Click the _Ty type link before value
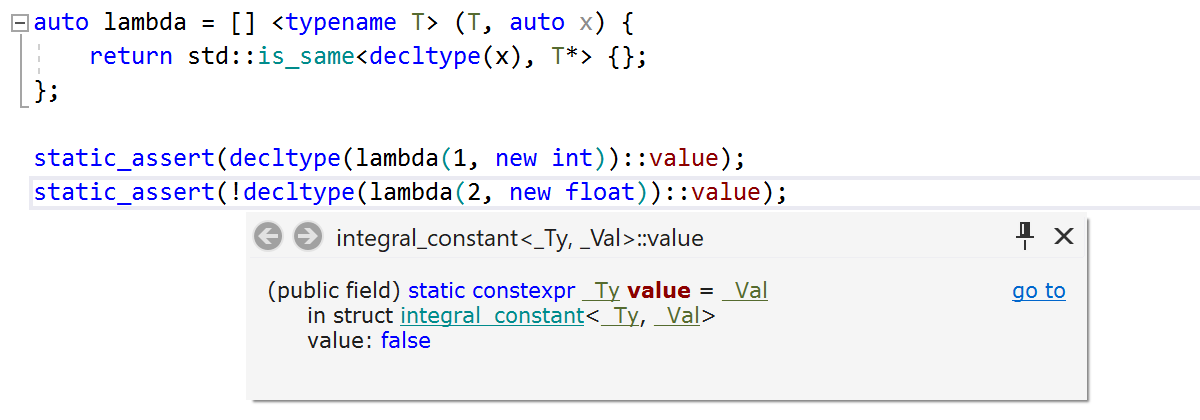The image size is (1200, 420). coord(601,291)
